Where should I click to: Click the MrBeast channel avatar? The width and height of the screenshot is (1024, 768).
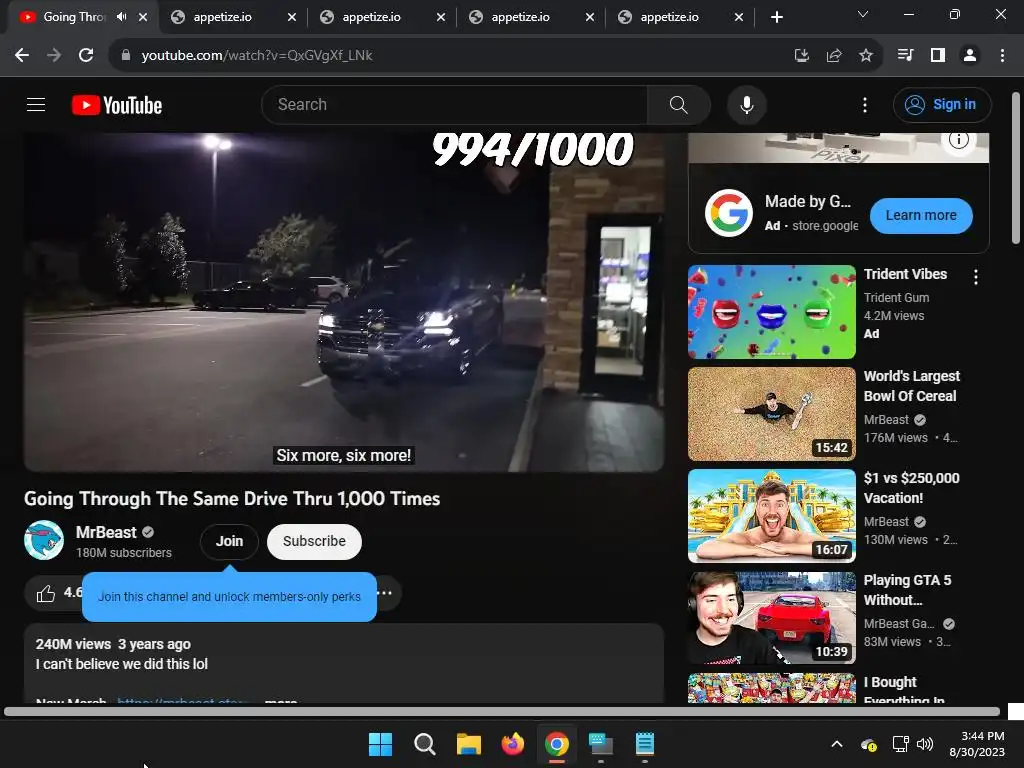click(x=44, y=540)
